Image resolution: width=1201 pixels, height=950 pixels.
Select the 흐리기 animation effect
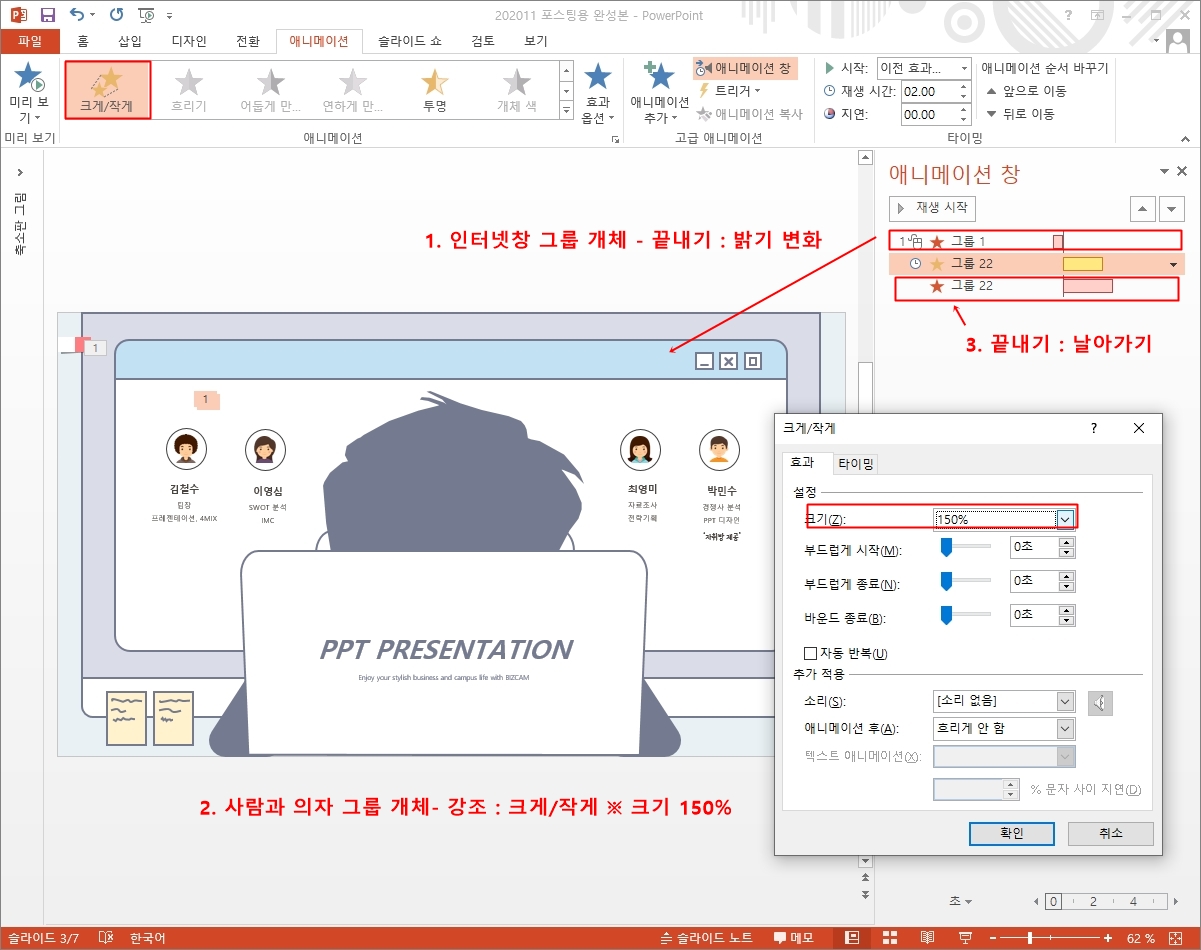coord(188,91)
